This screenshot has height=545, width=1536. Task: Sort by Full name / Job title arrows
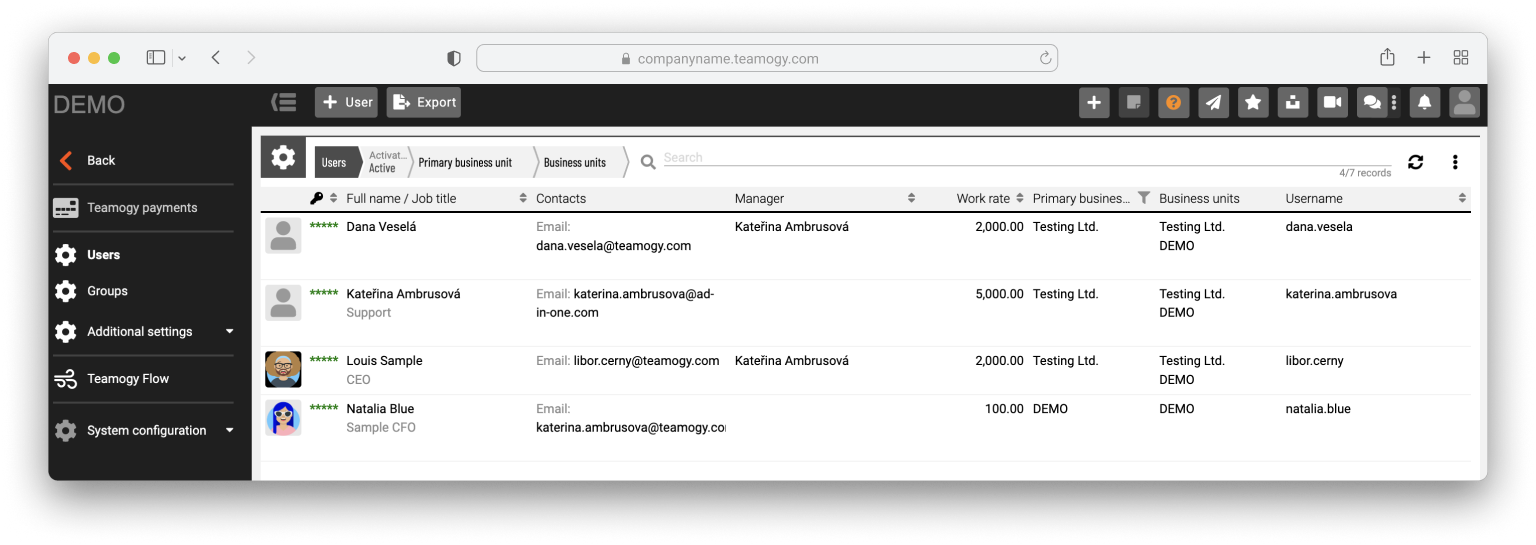523,198
